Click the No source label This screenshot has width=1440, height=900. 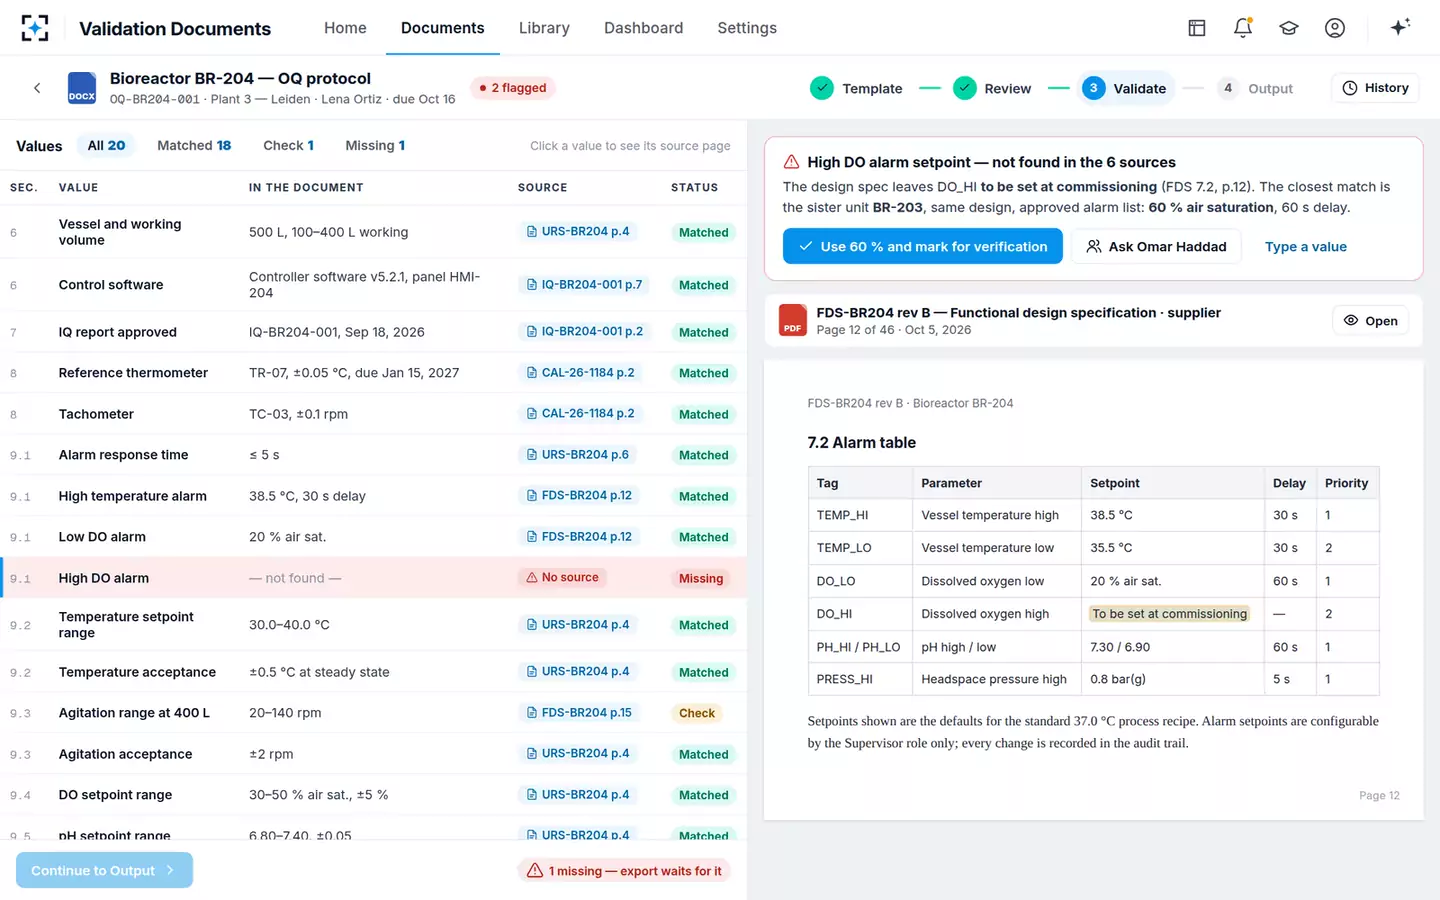point(563,577)
